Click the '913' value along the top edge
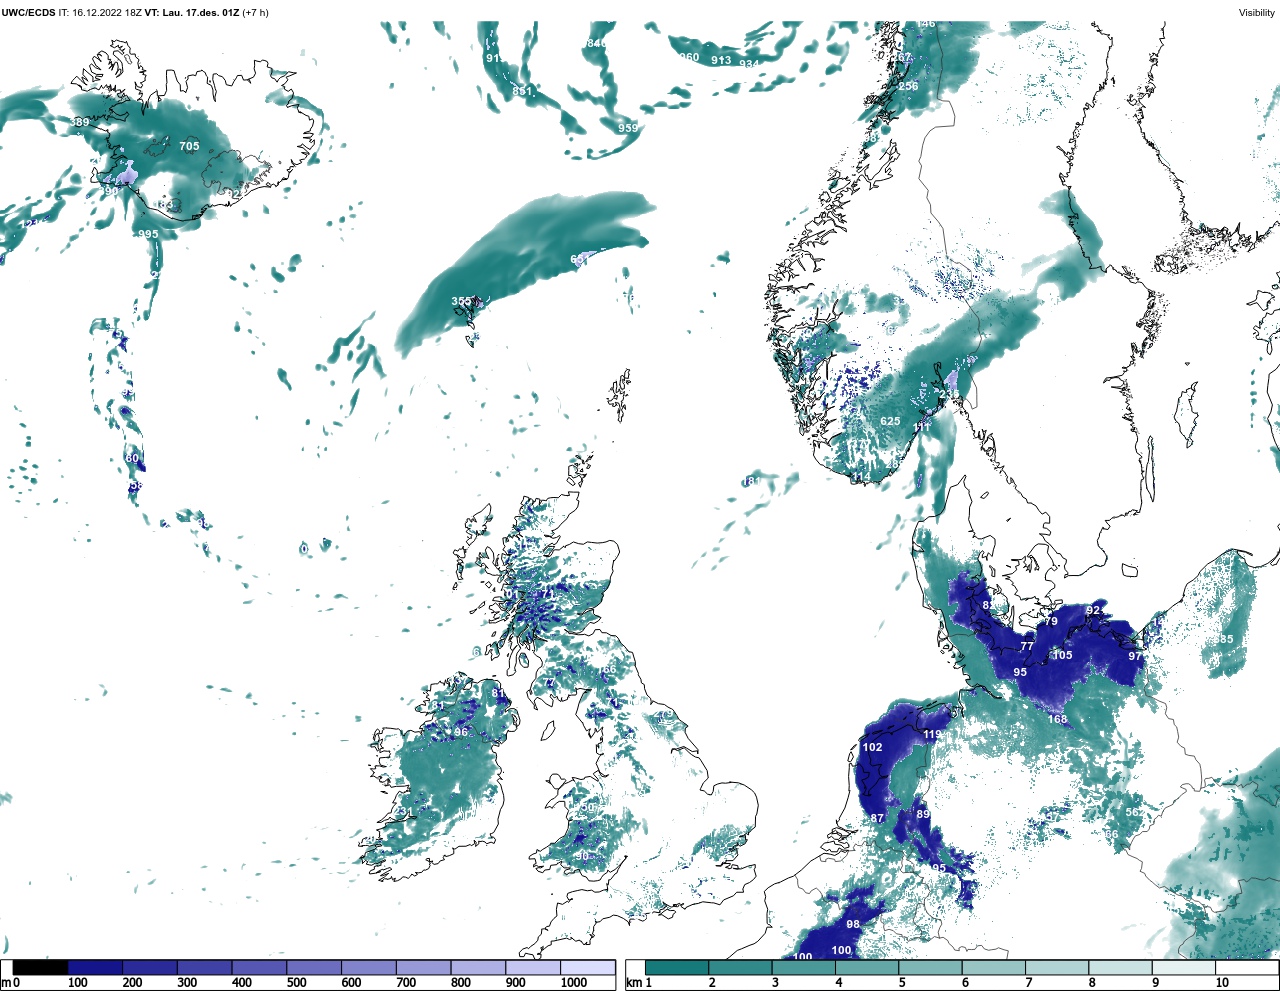Viewport: 1280px width, 991px height. (x=721, y=60)
